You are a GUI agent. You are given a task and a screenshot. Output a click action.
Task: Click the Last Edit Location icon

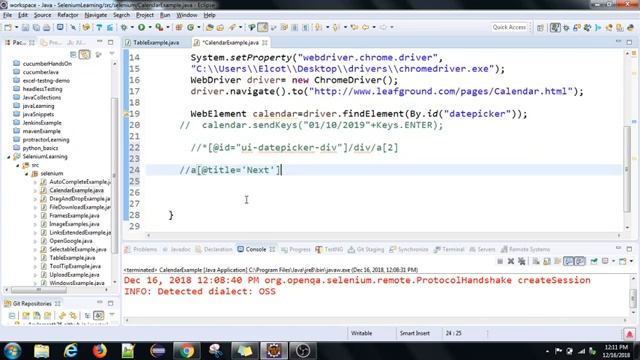pos(354,27)
